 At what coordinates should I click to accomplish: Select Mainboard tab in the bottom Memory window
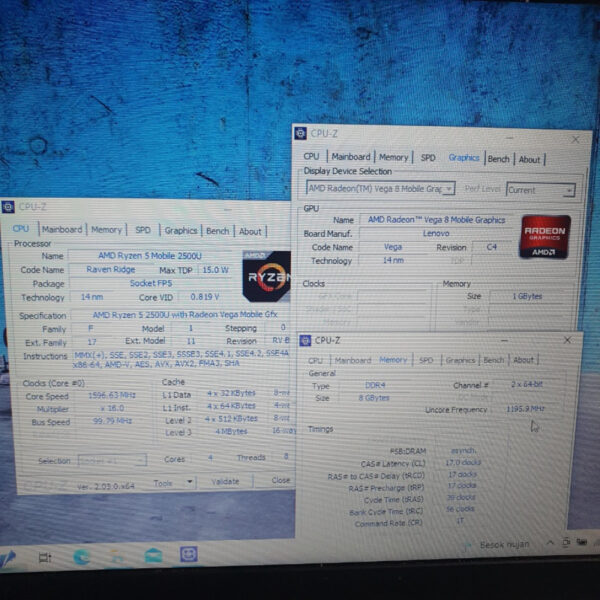(353, 360)
